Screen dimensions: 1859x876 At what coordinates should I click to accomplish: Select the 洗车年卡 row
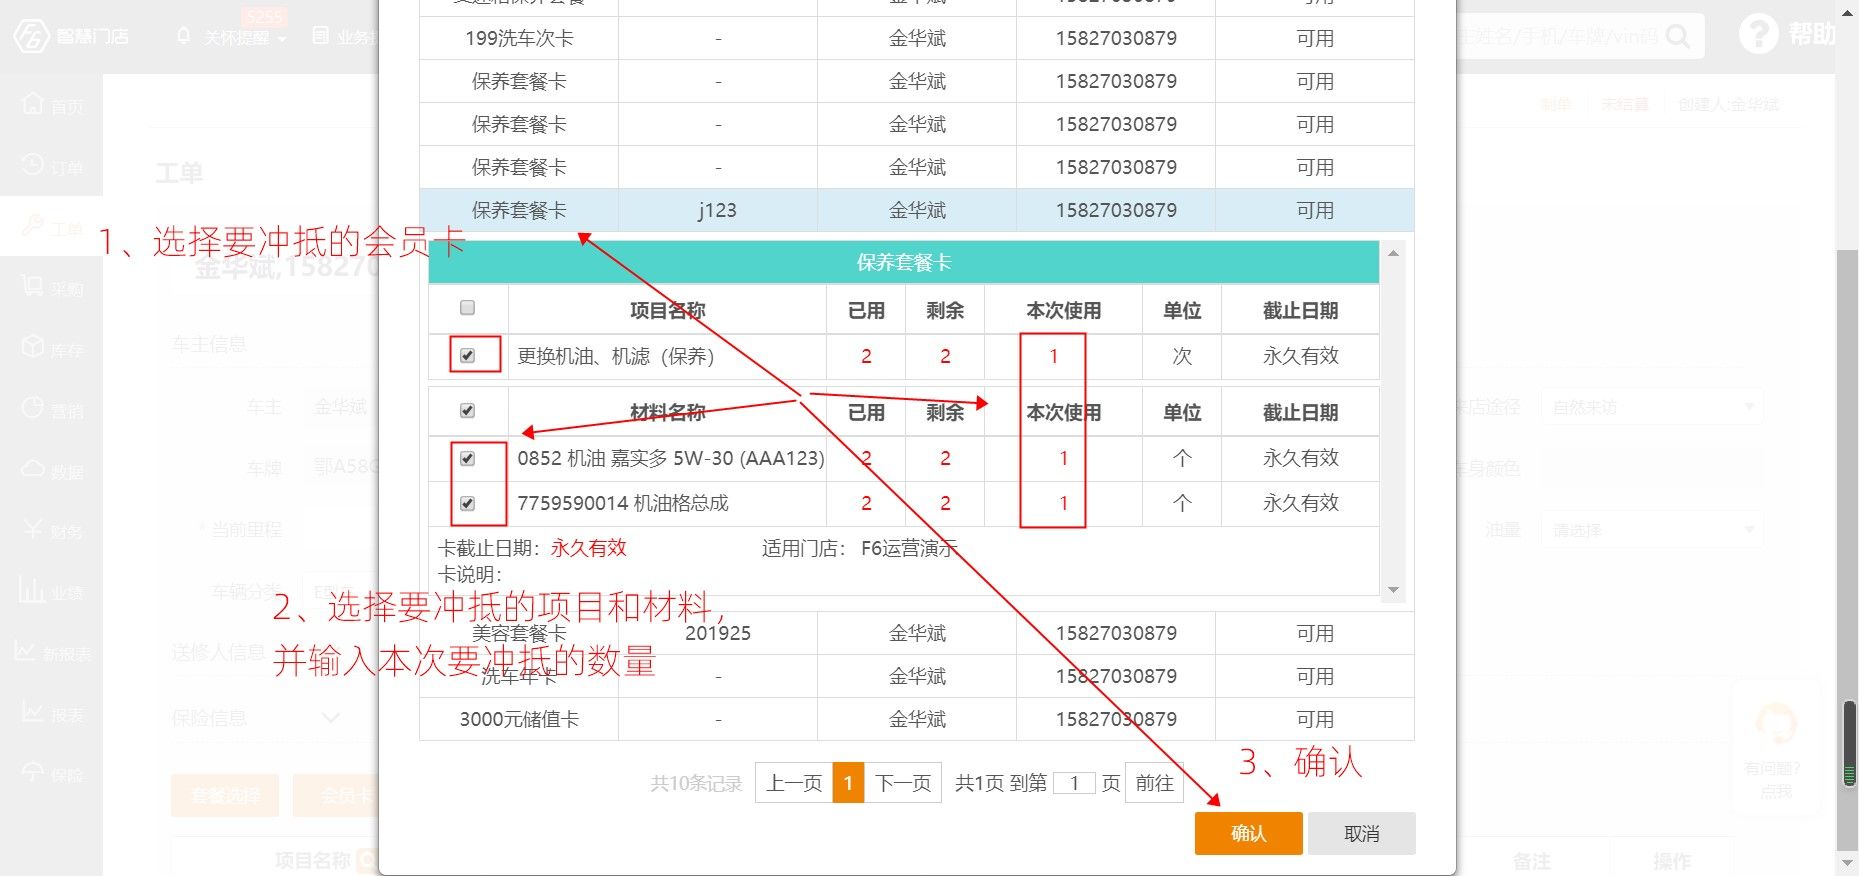pos(916,676)
